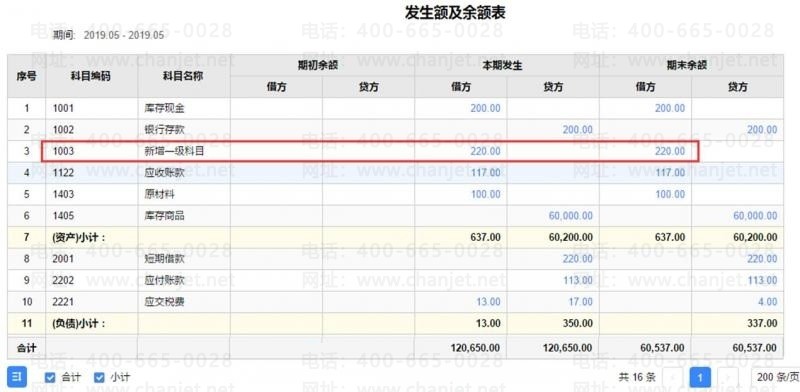Click 应交税费 debit amount 13.00

click(488, 302)
